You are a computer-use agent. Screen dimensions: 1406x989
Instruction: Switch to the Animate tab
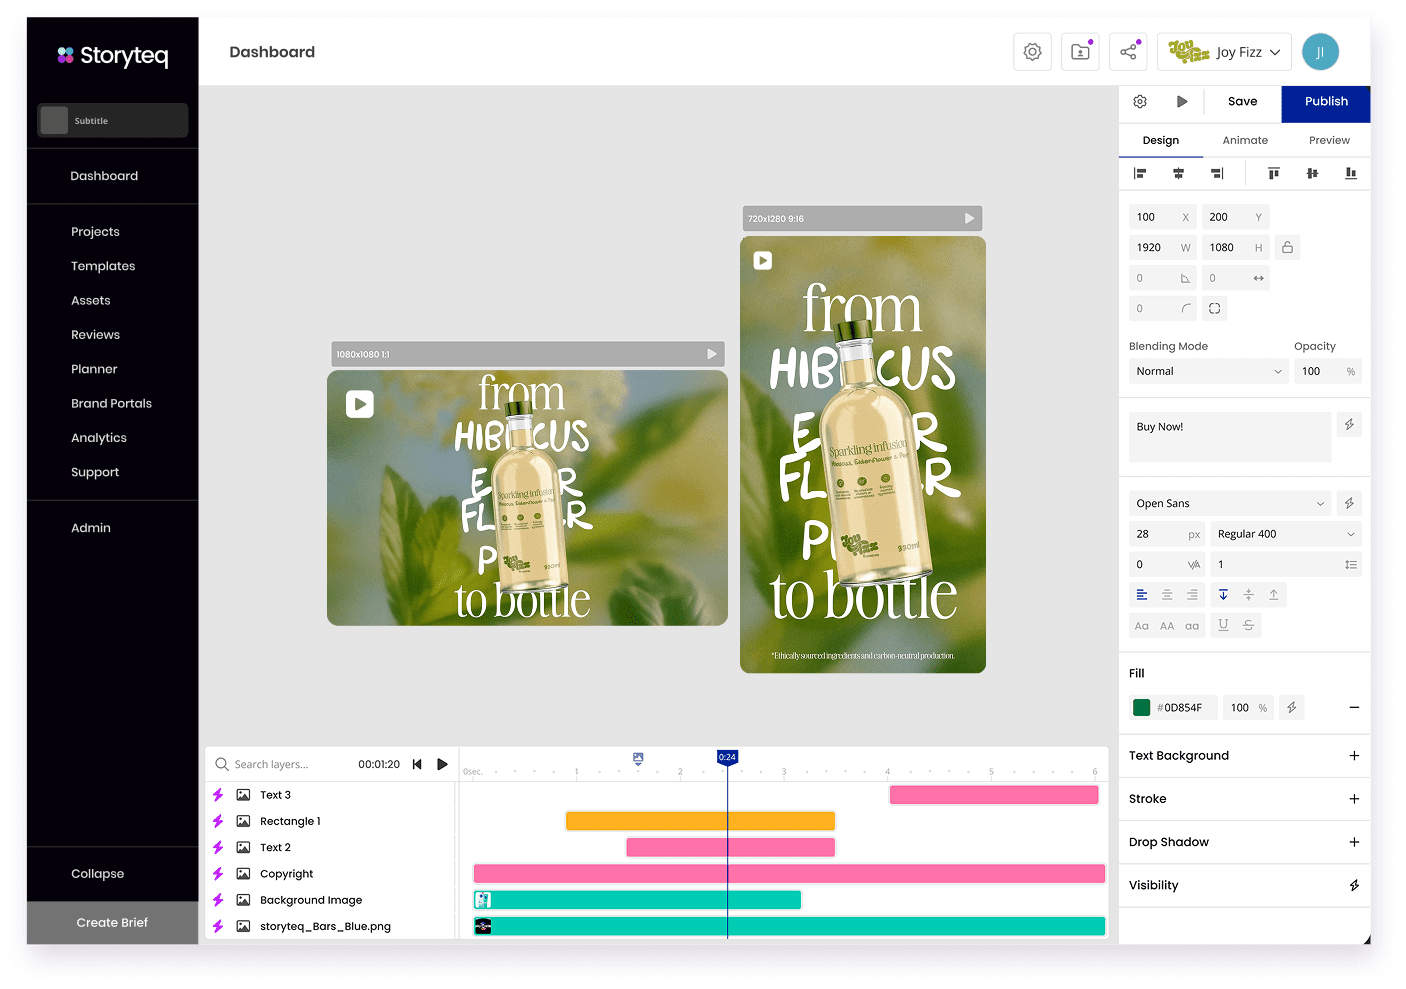tap(1245, 140)
